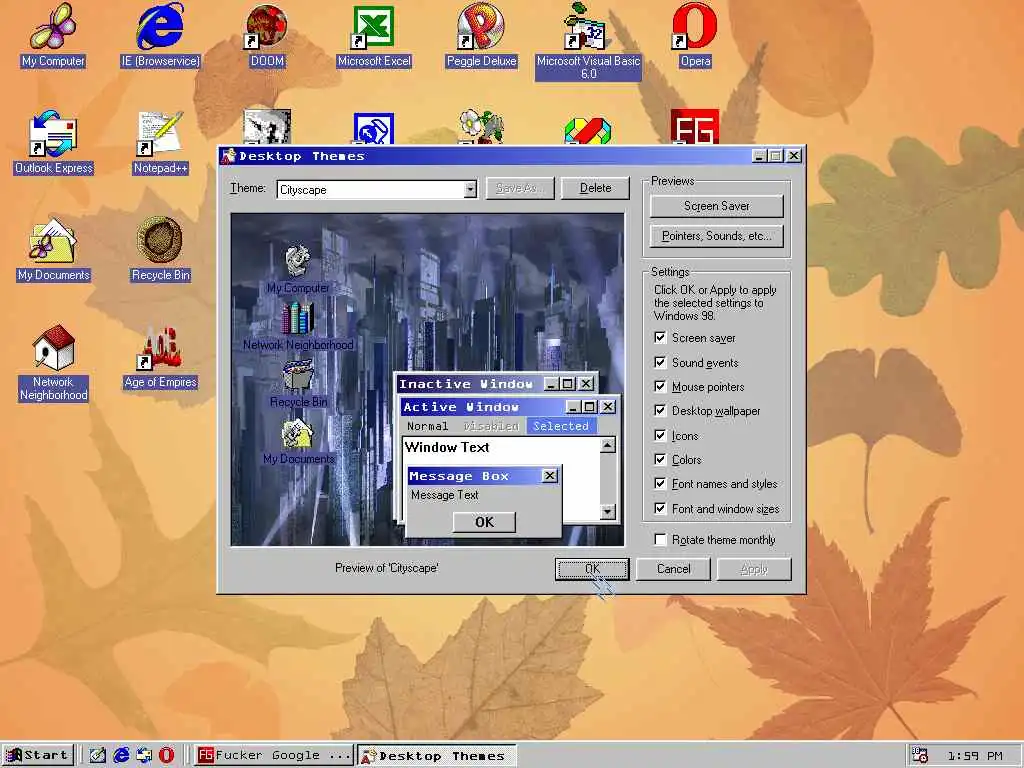Select the Network Neighborhood desktop icon
This screenshot has width=1024, height=768.
54,363
